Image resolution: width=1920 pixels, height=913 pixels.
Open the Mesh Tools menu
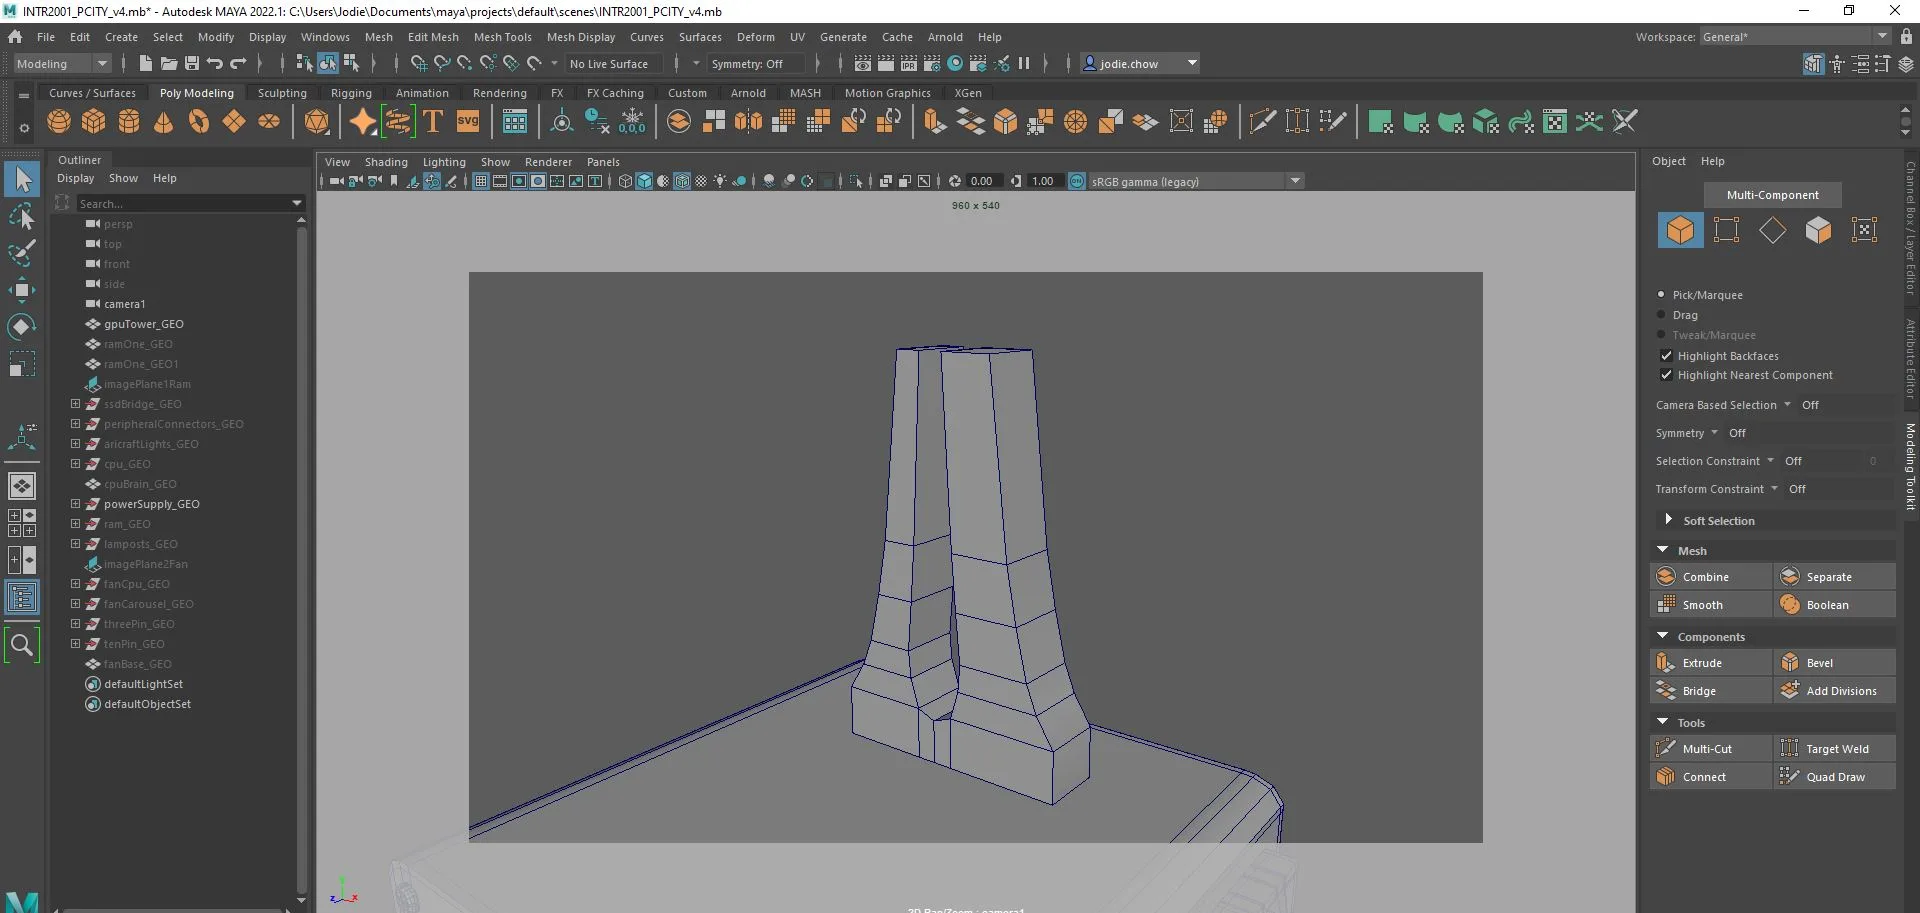(502, 37)
